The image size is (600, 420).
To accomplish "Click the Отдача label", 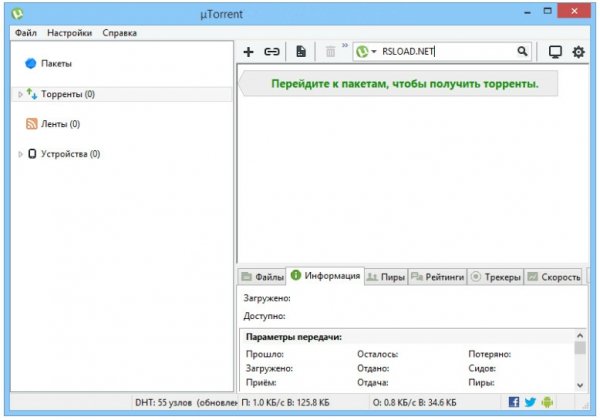I will [x=372, y=383].
